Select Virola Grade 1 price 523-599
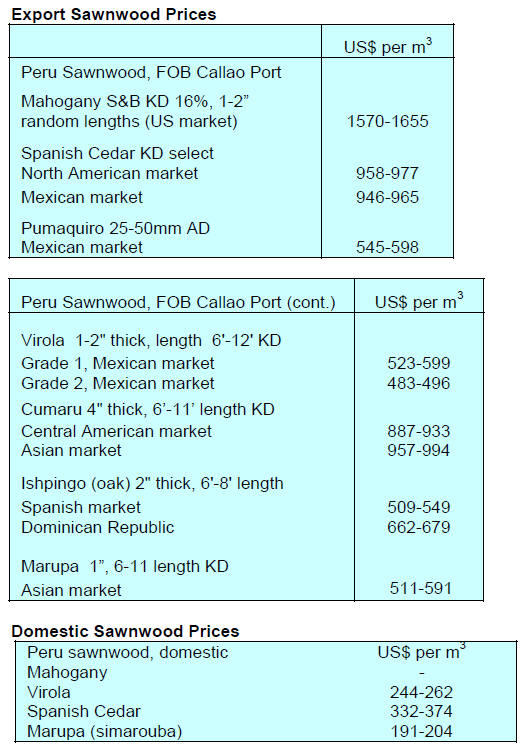527x753 pixels. 418,363
